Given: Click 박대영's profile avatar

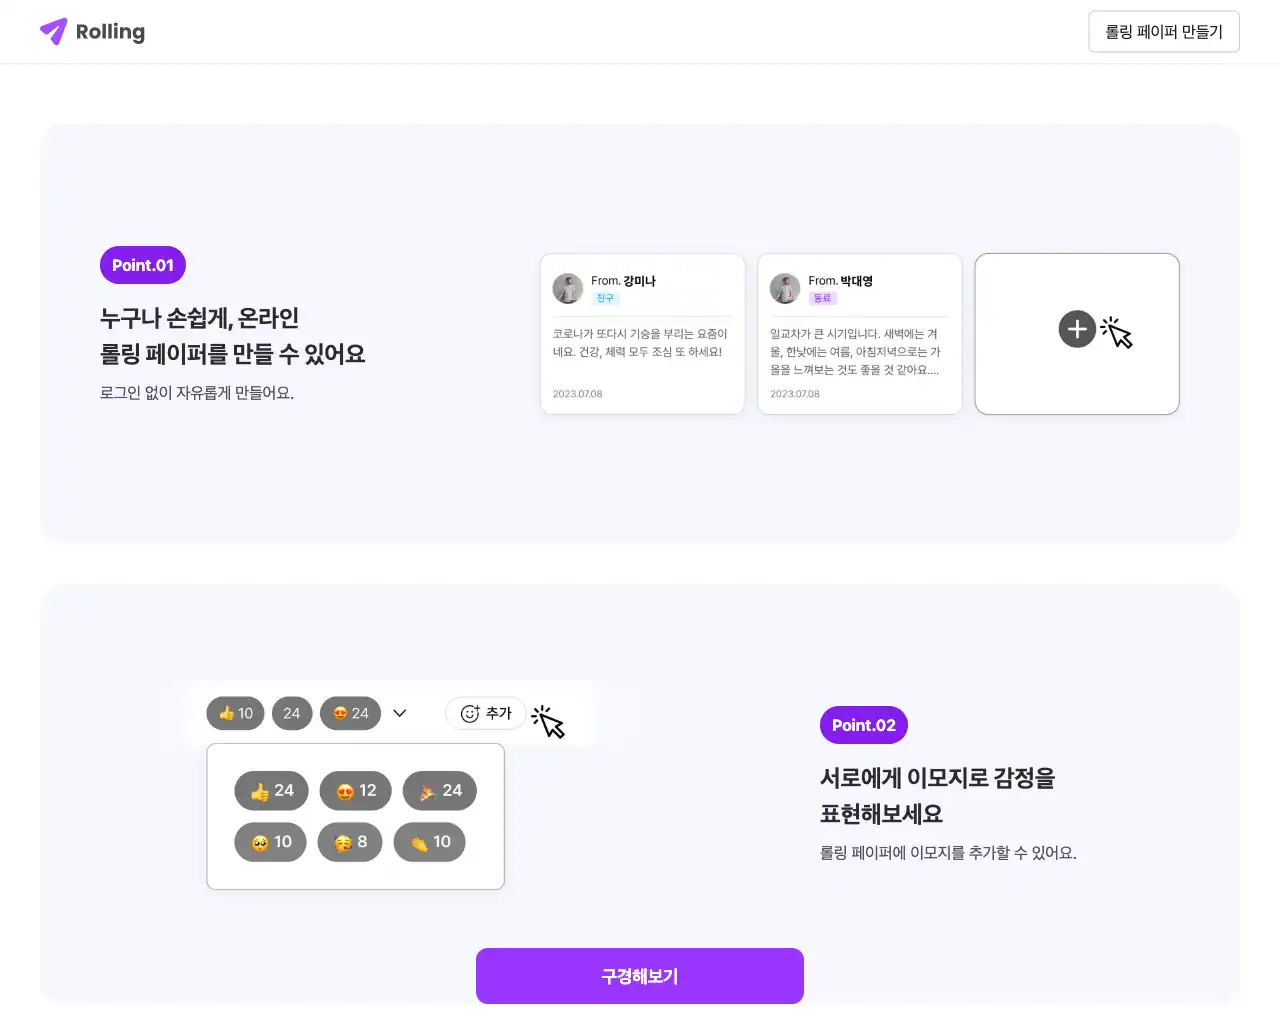Looking at the screenshot, I should [x=785, y=288].
